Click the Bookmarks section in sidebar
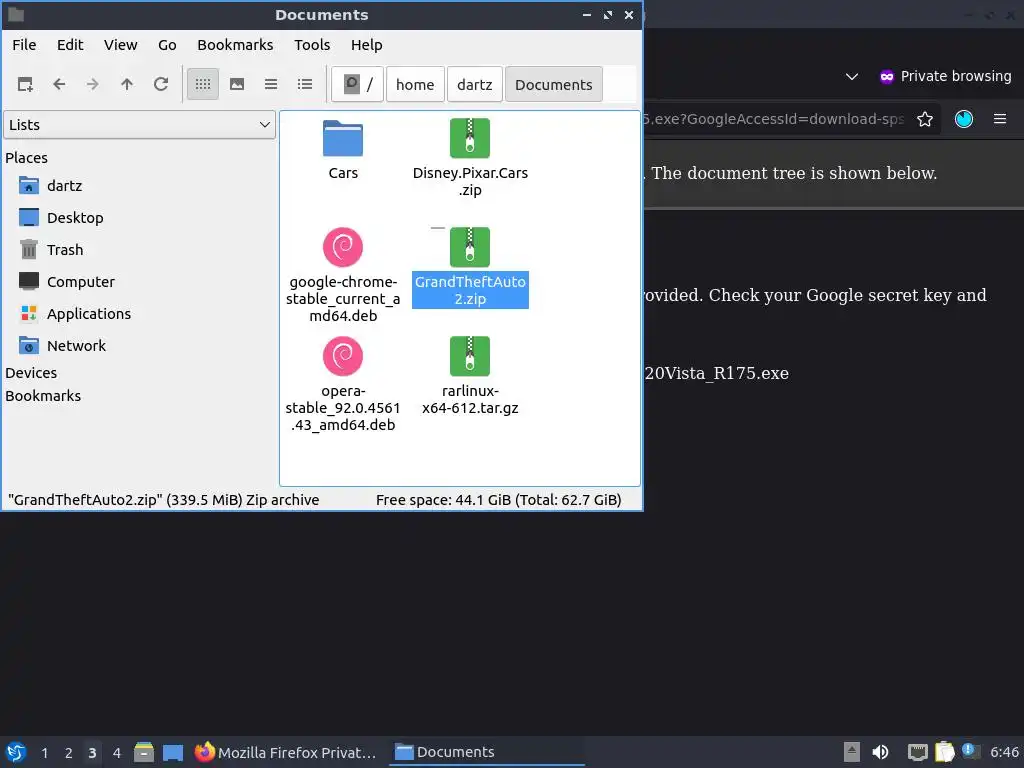Screen dimensions: 1024x768 [x=43, y=396]
